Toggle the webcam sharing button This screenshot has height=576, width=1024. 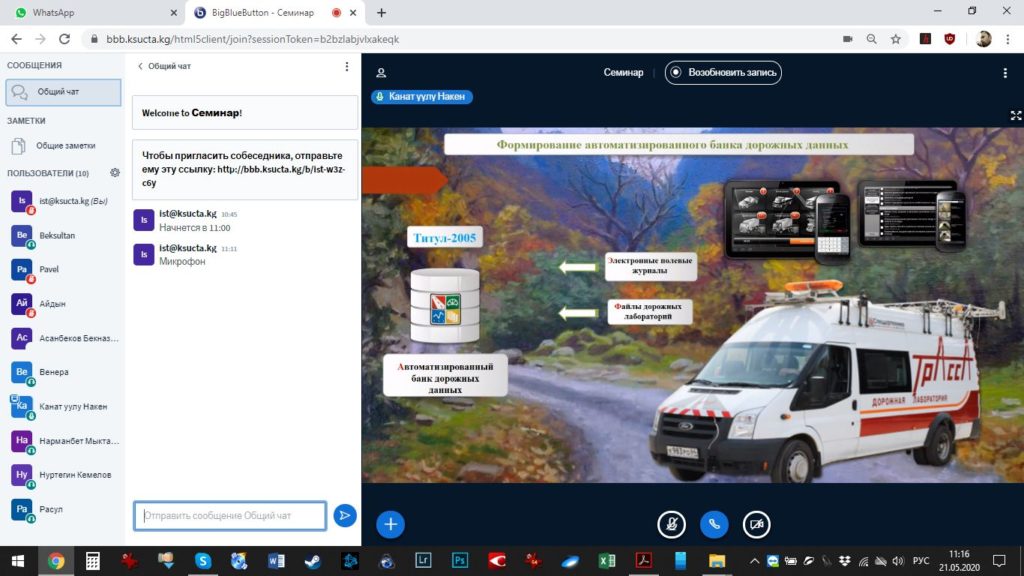[x=757, y=524]
